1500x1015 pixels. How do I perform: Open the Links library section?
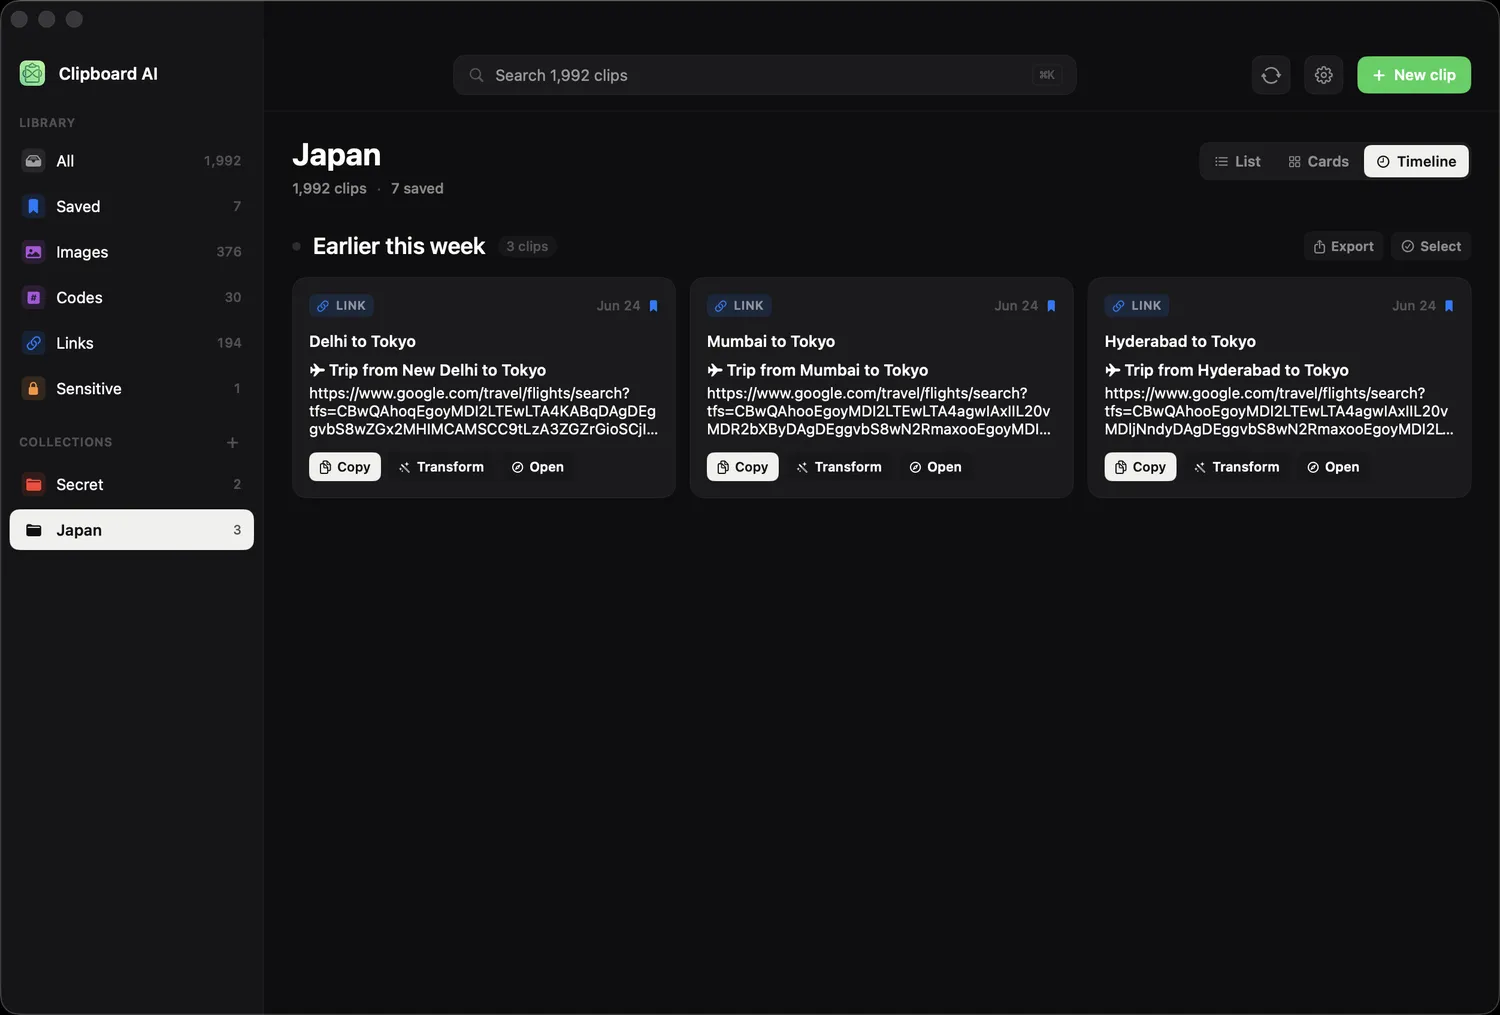tap(132, 343)
